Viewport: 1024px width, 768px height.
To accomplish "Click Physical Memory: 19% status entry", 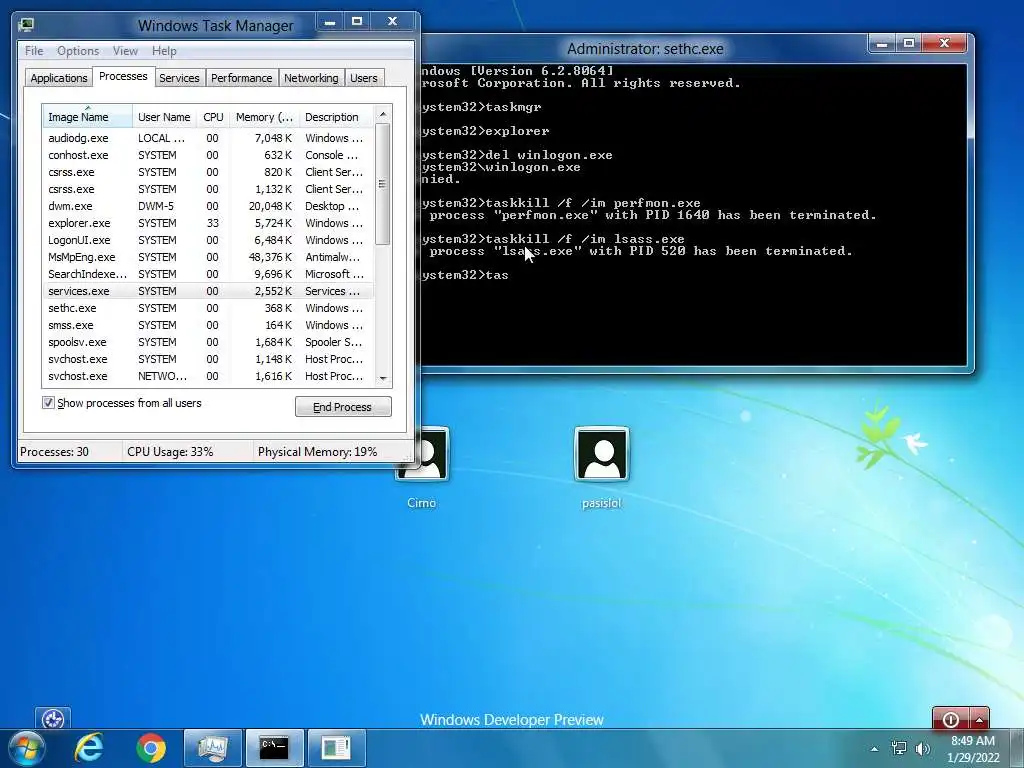I will (317, 452).
